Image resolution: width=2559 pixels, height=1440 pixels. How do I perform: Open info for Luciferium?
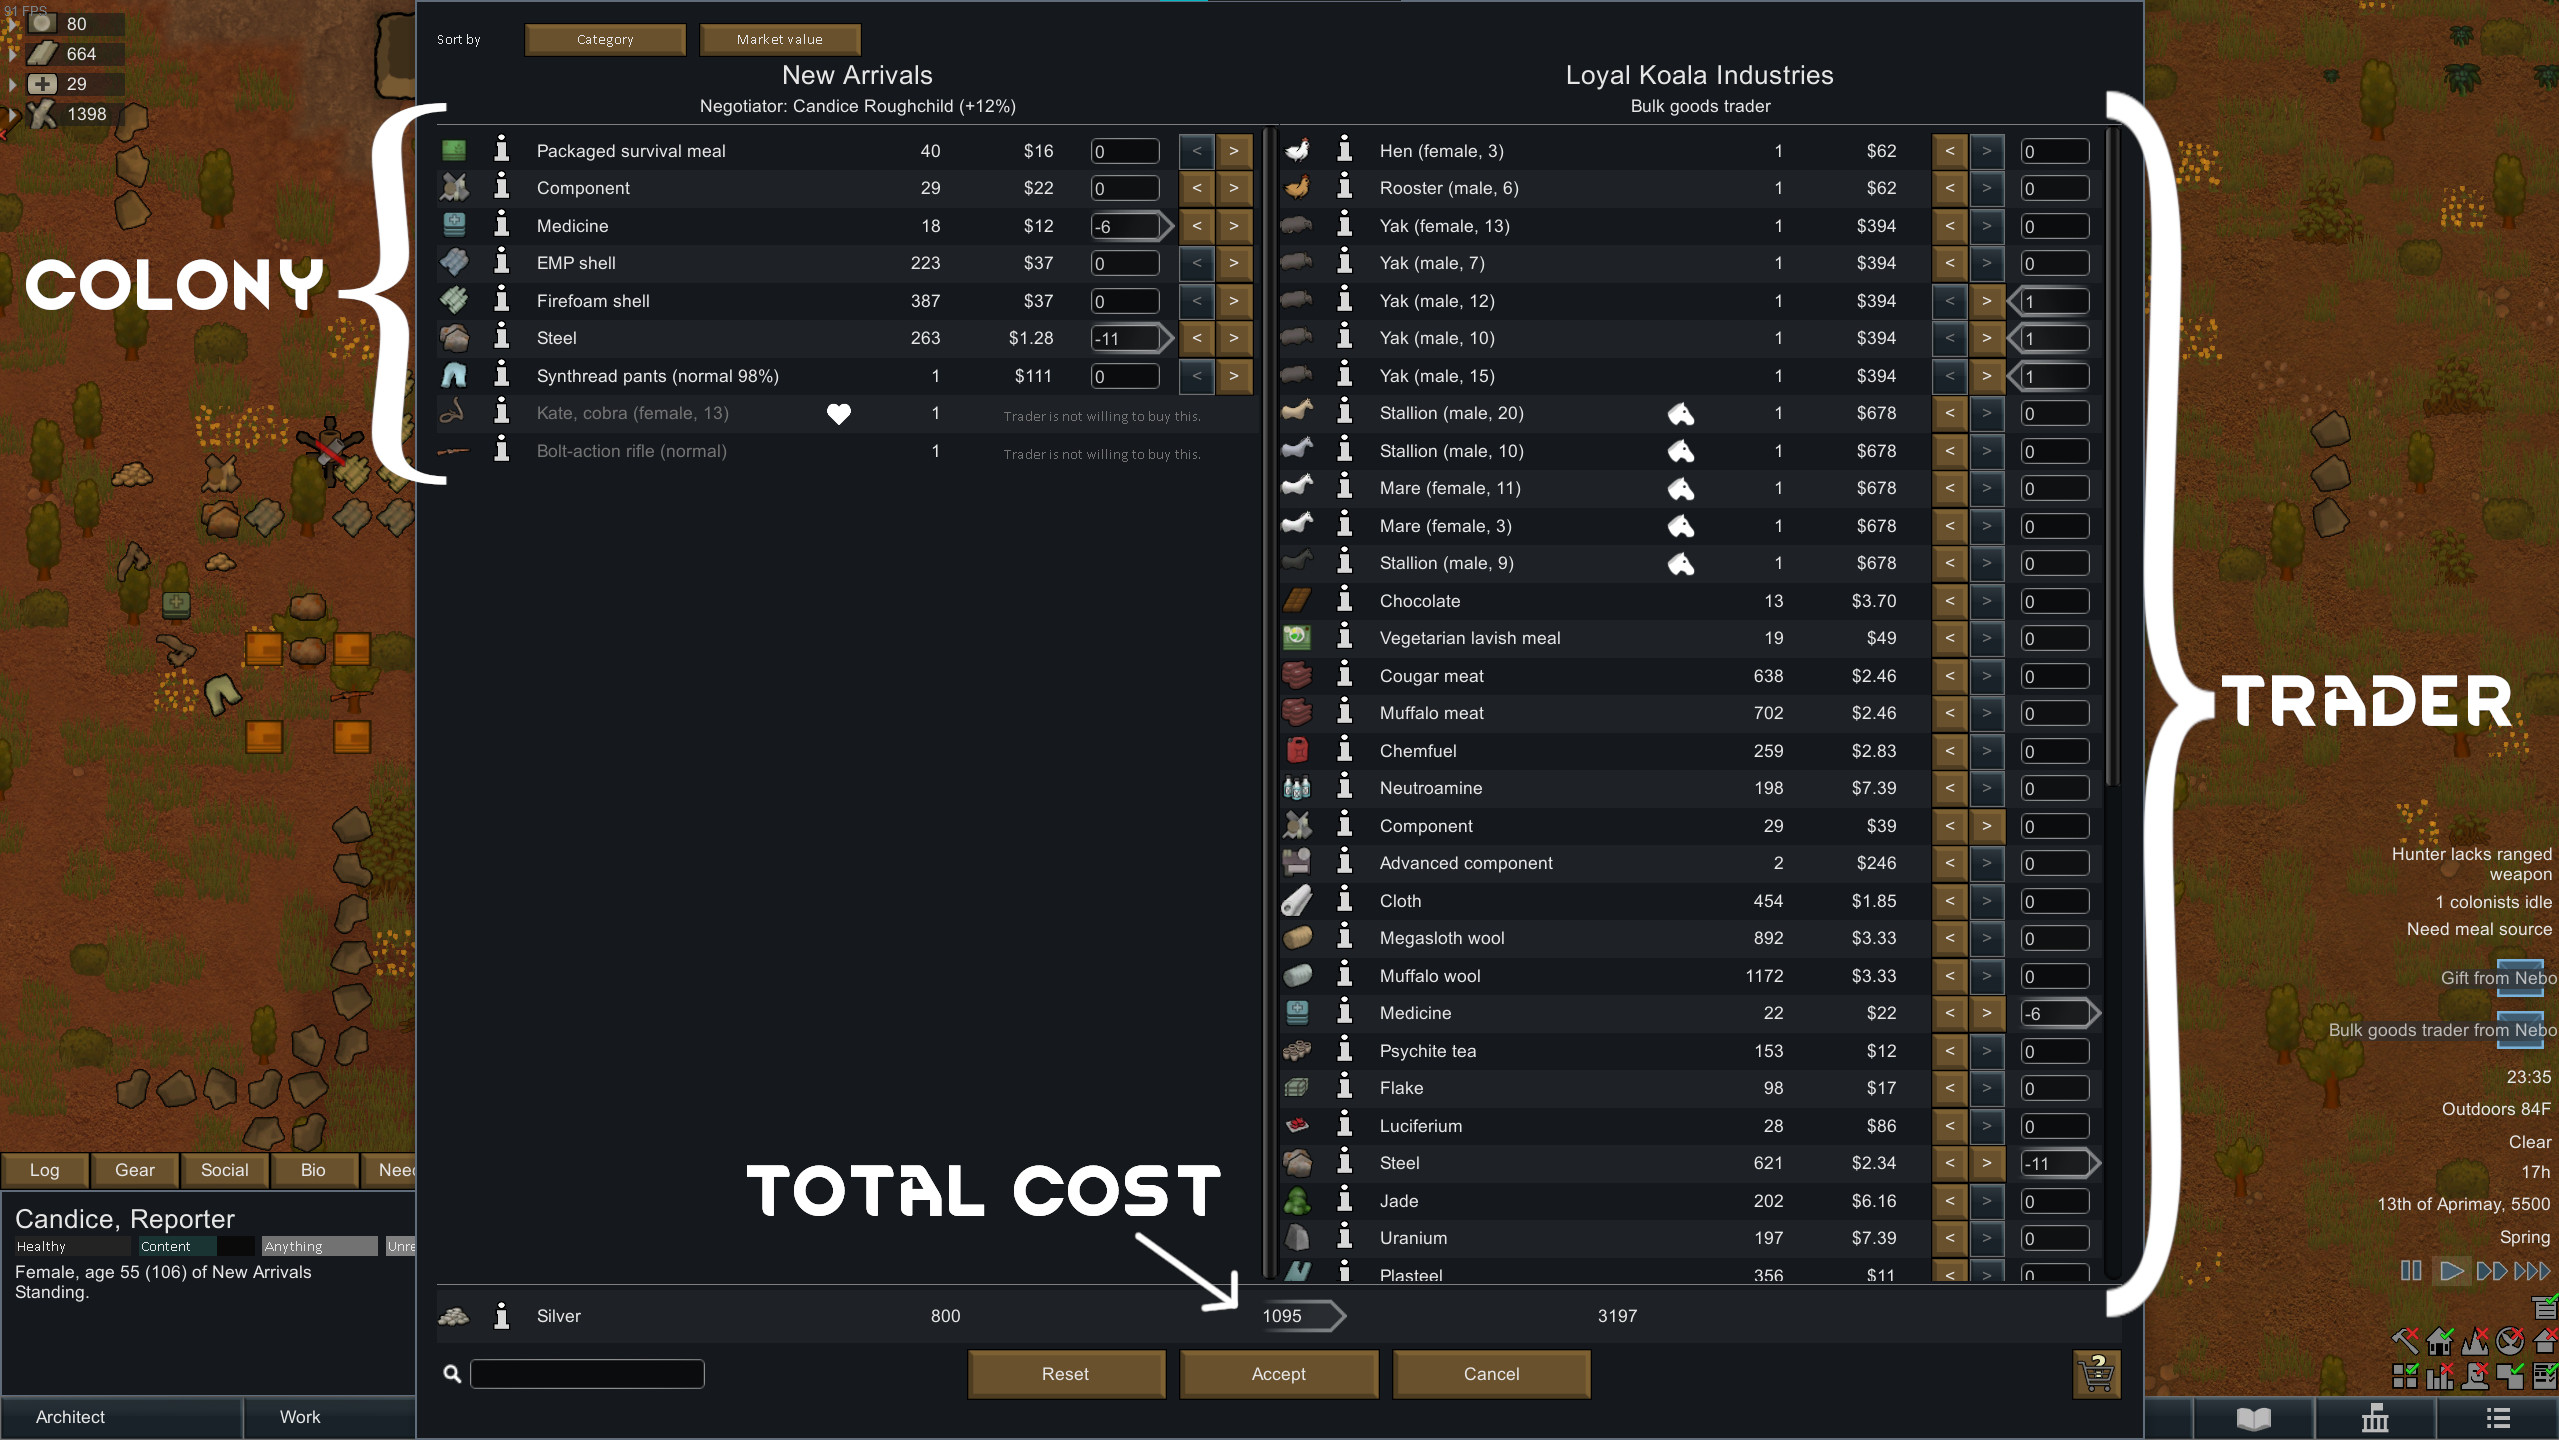pos(1345,1125)
